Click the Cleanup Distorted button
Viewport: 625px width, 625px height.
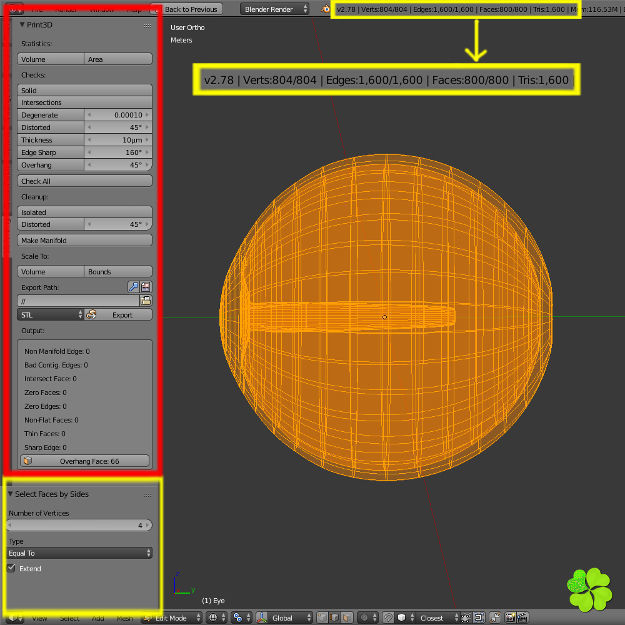click(x=51, y=224)
